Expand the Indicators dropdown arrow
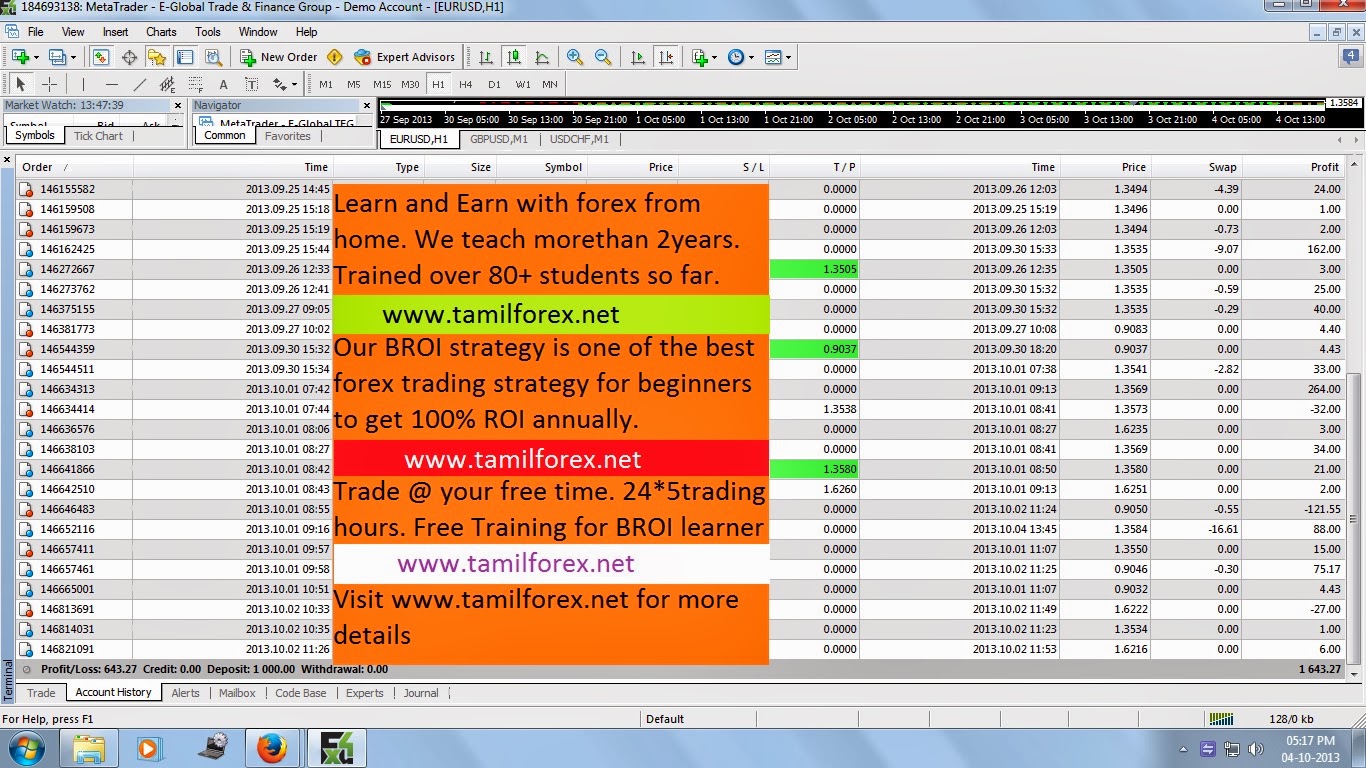Screen dimensions: 1366x768 [x=715, y=57]
